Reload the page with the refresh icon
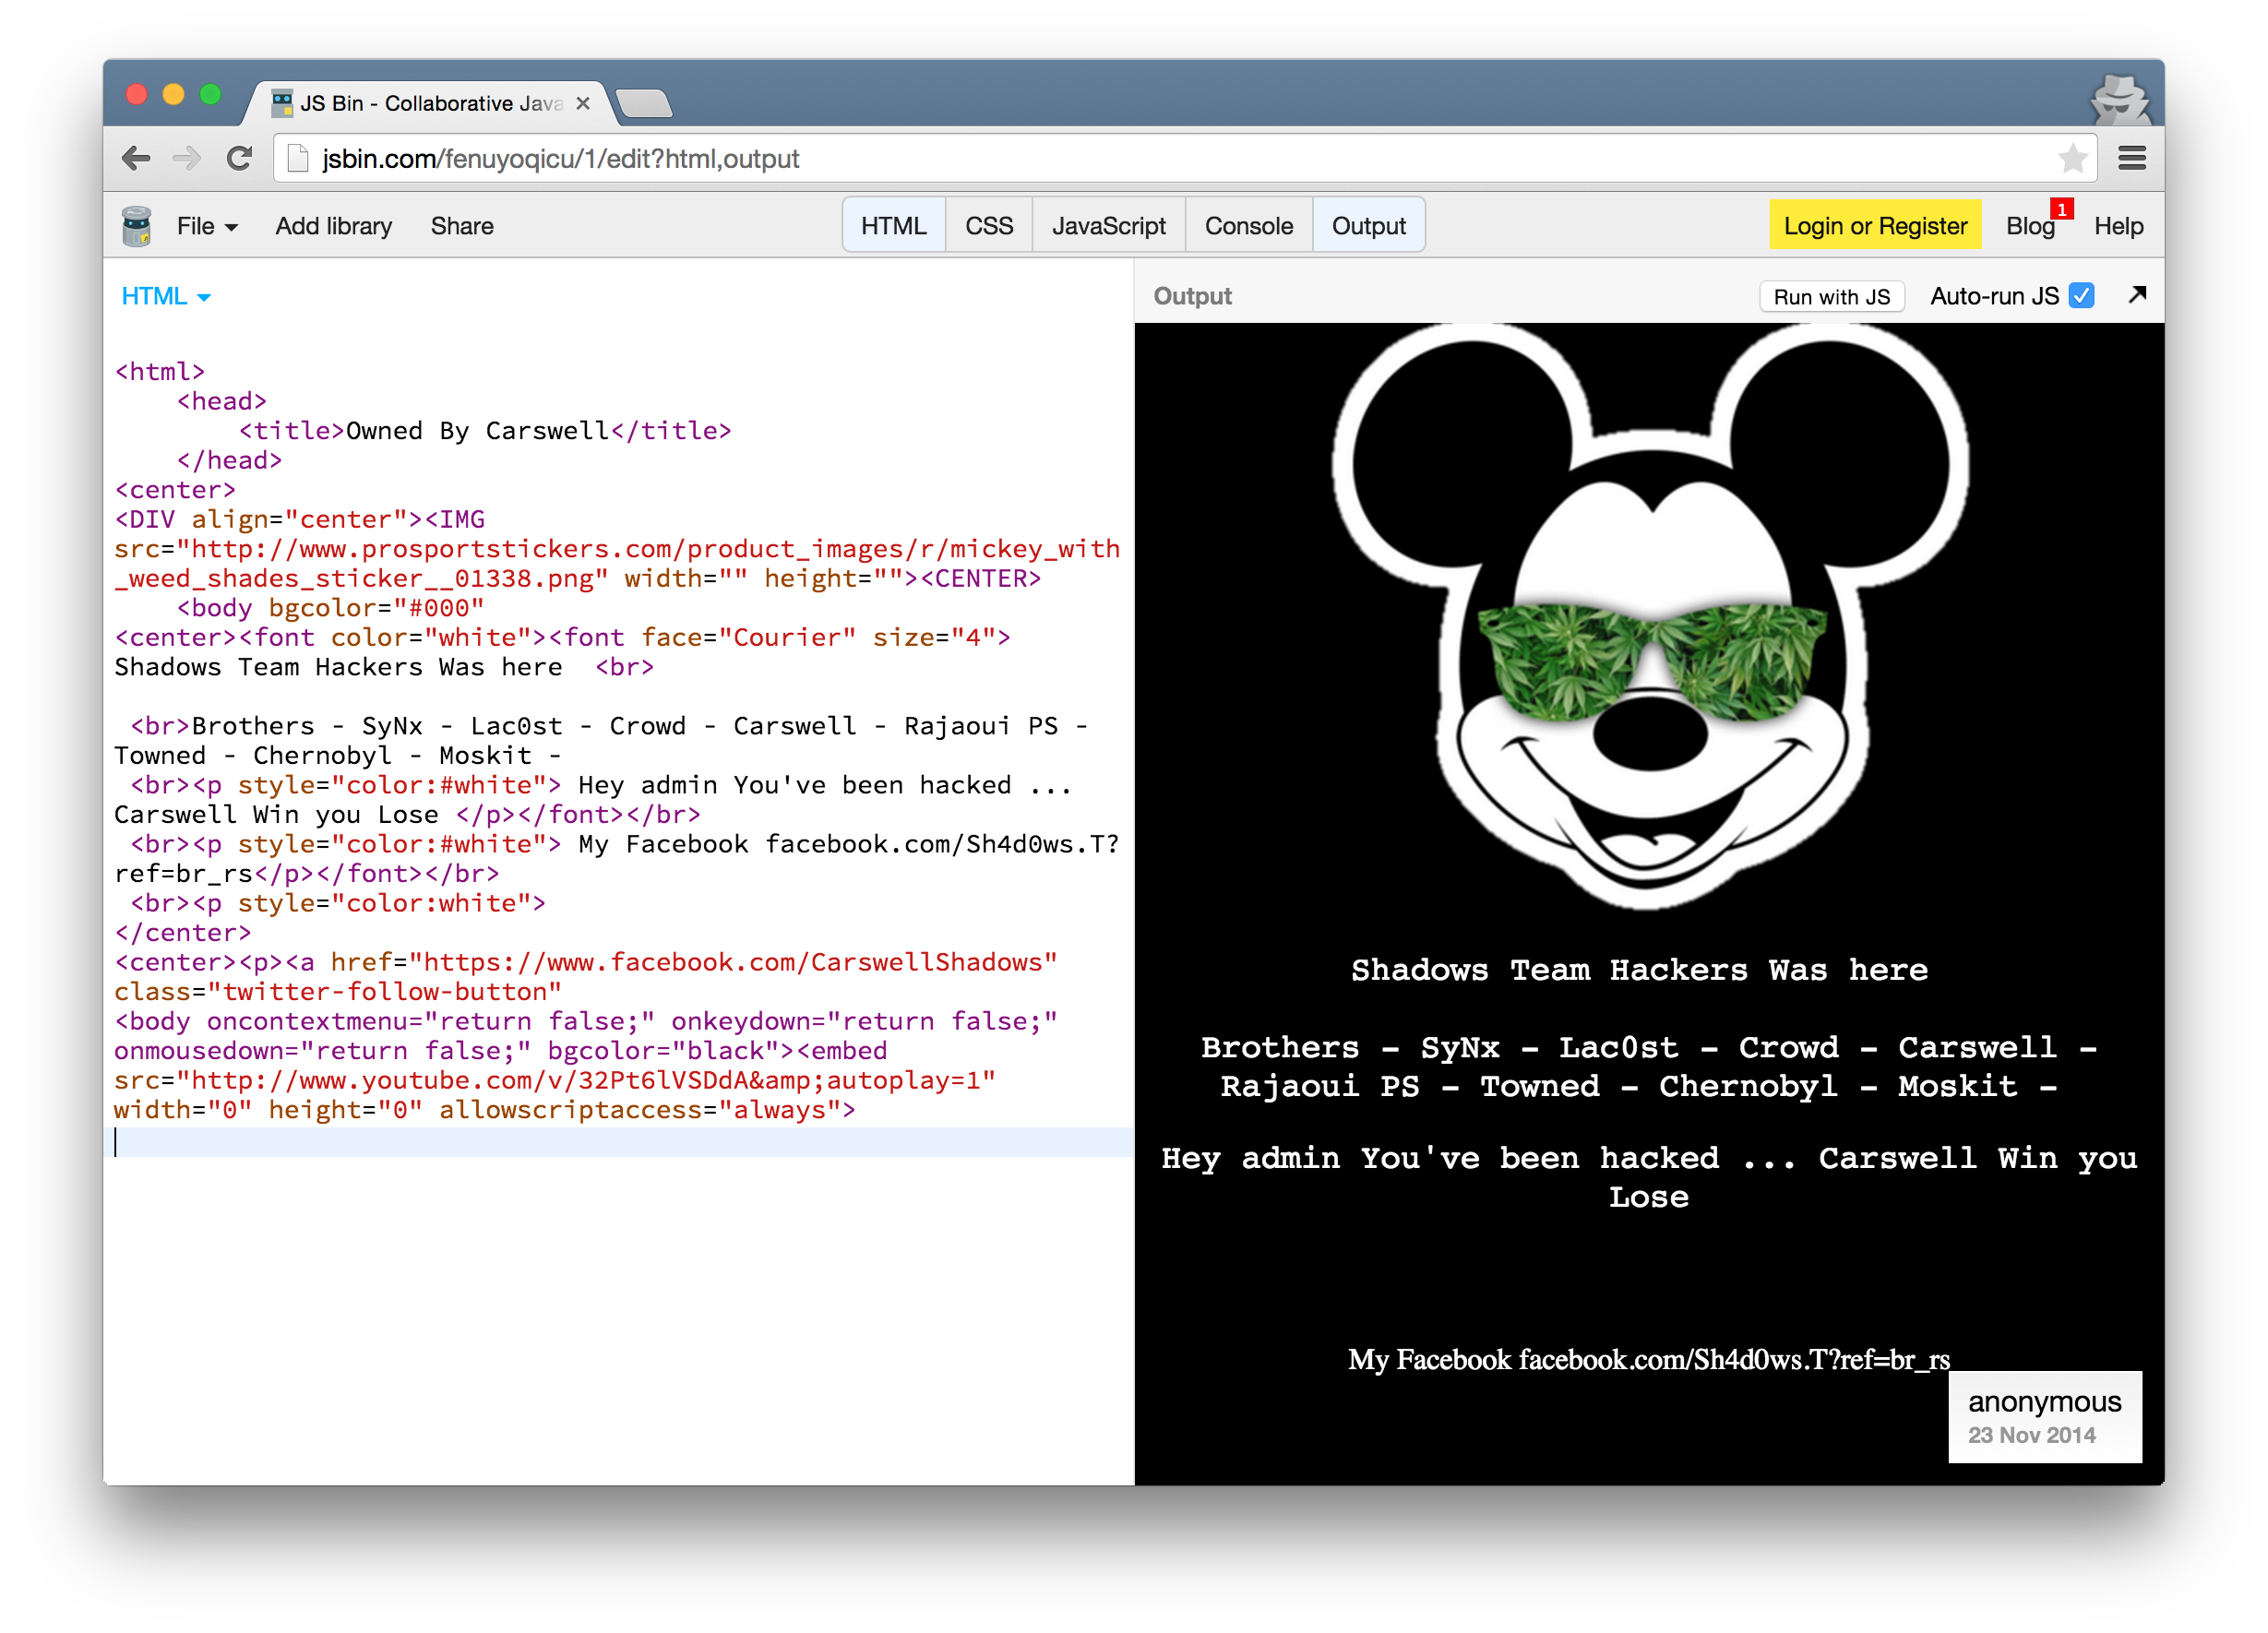Image resolution: width=2268 pixels, height=1633 pixels. point(239,158)
